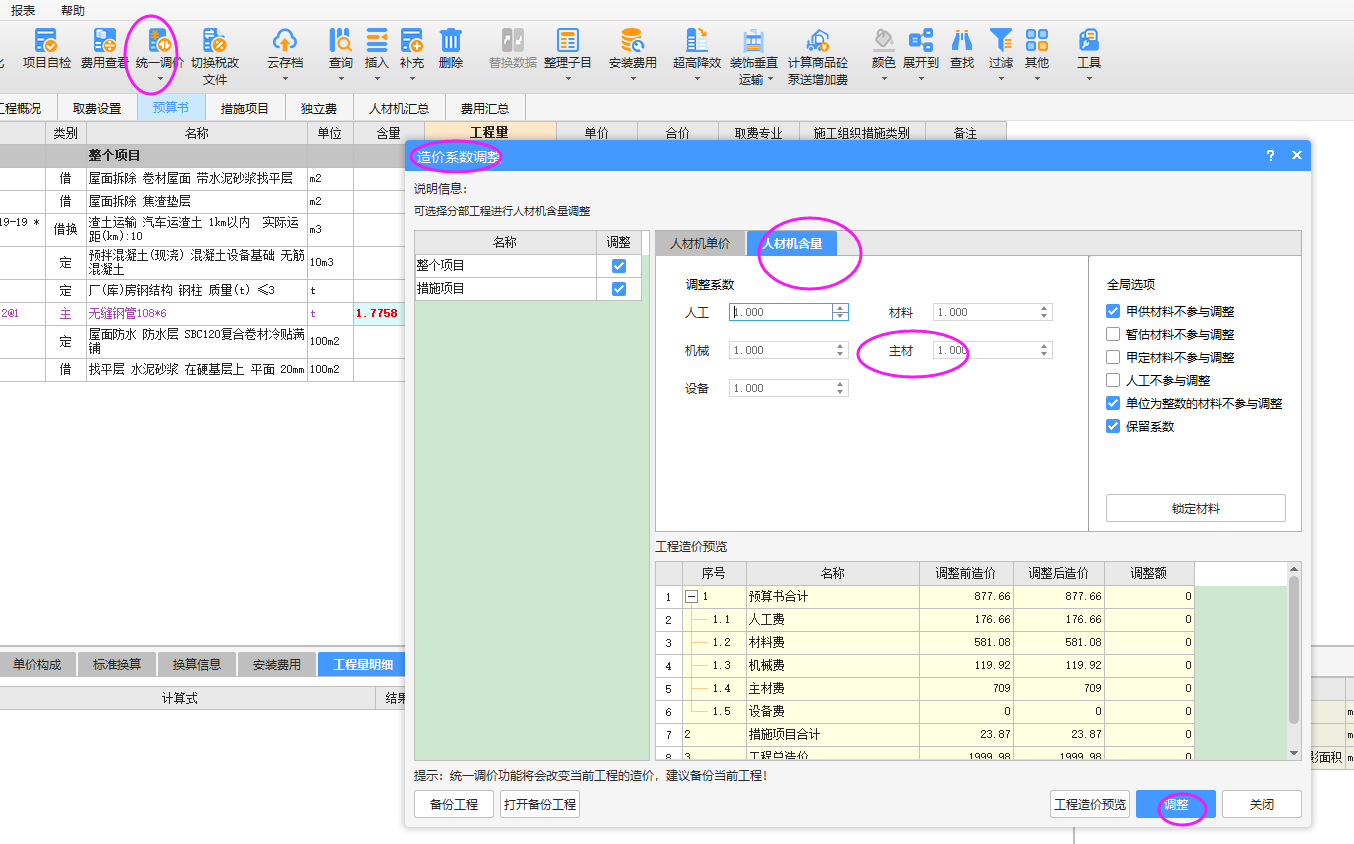Open dropdown arrow below 工具 label
The height and width of the screenshot is (844, 1354).
[1089, 80]
